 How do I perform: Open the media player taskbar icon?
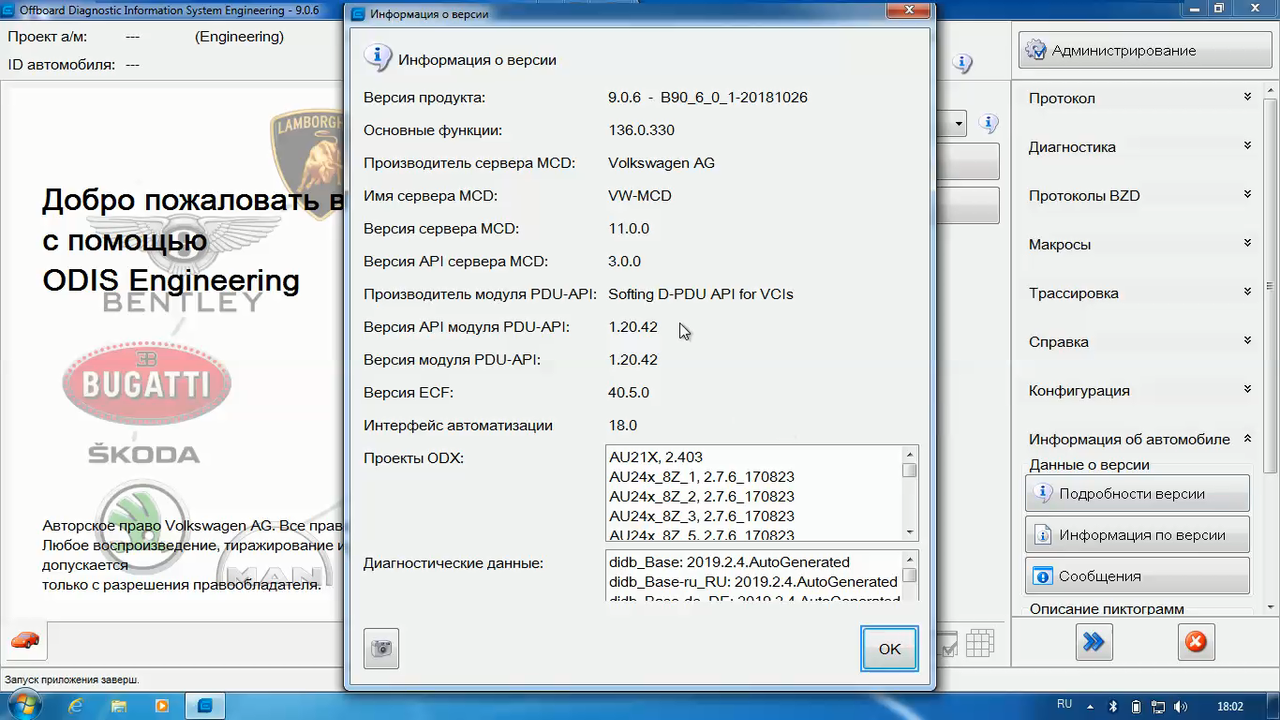162,706
